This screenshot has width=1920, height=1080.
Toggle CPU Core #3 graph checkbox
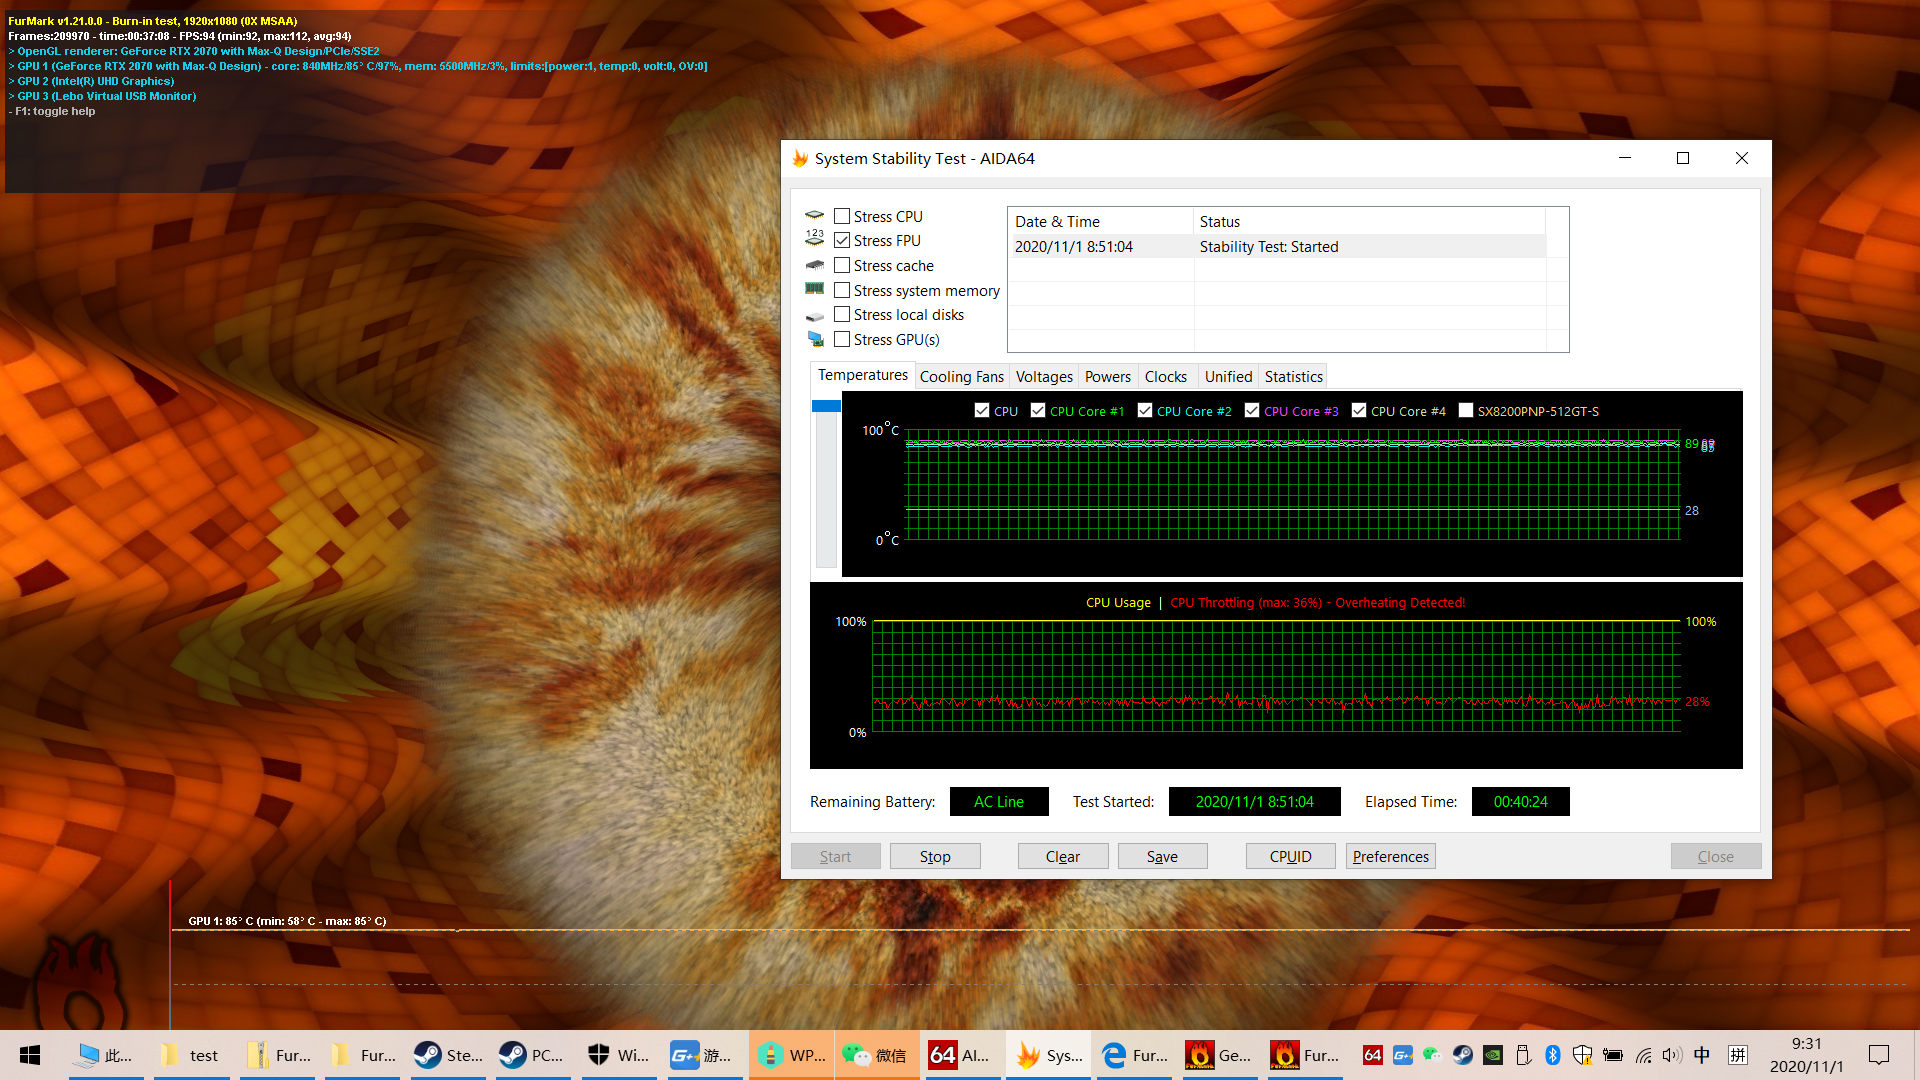[x=1252, y=410]
